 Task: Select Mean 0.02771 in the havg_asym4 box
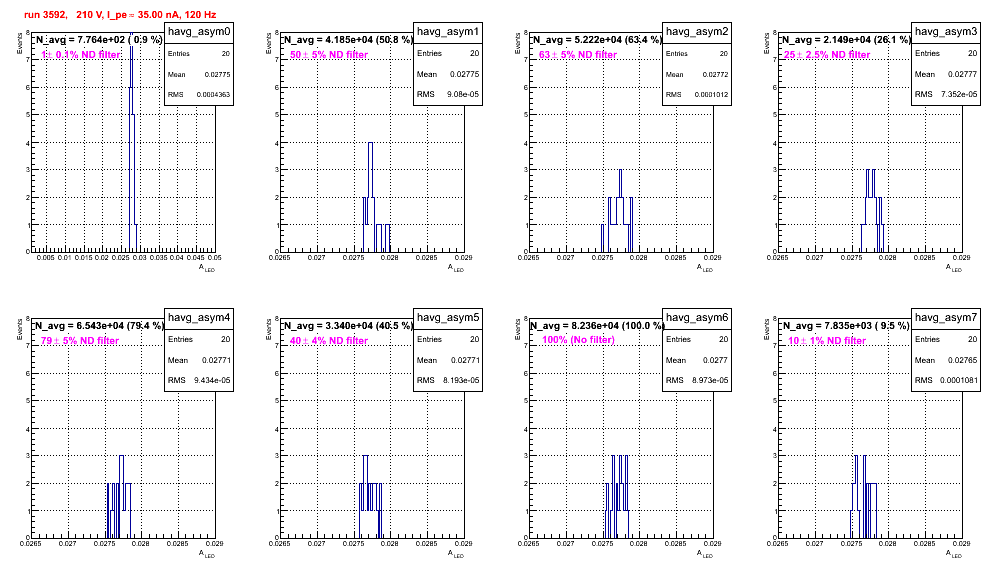[215, 360]
